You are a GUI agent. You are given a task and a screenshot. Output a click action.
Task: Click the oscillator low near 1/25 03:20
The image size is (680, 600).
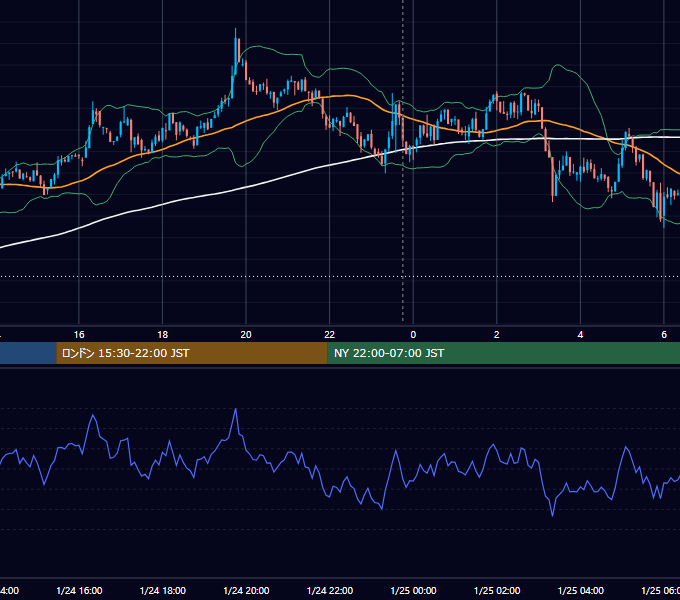(x=552, y=515)
